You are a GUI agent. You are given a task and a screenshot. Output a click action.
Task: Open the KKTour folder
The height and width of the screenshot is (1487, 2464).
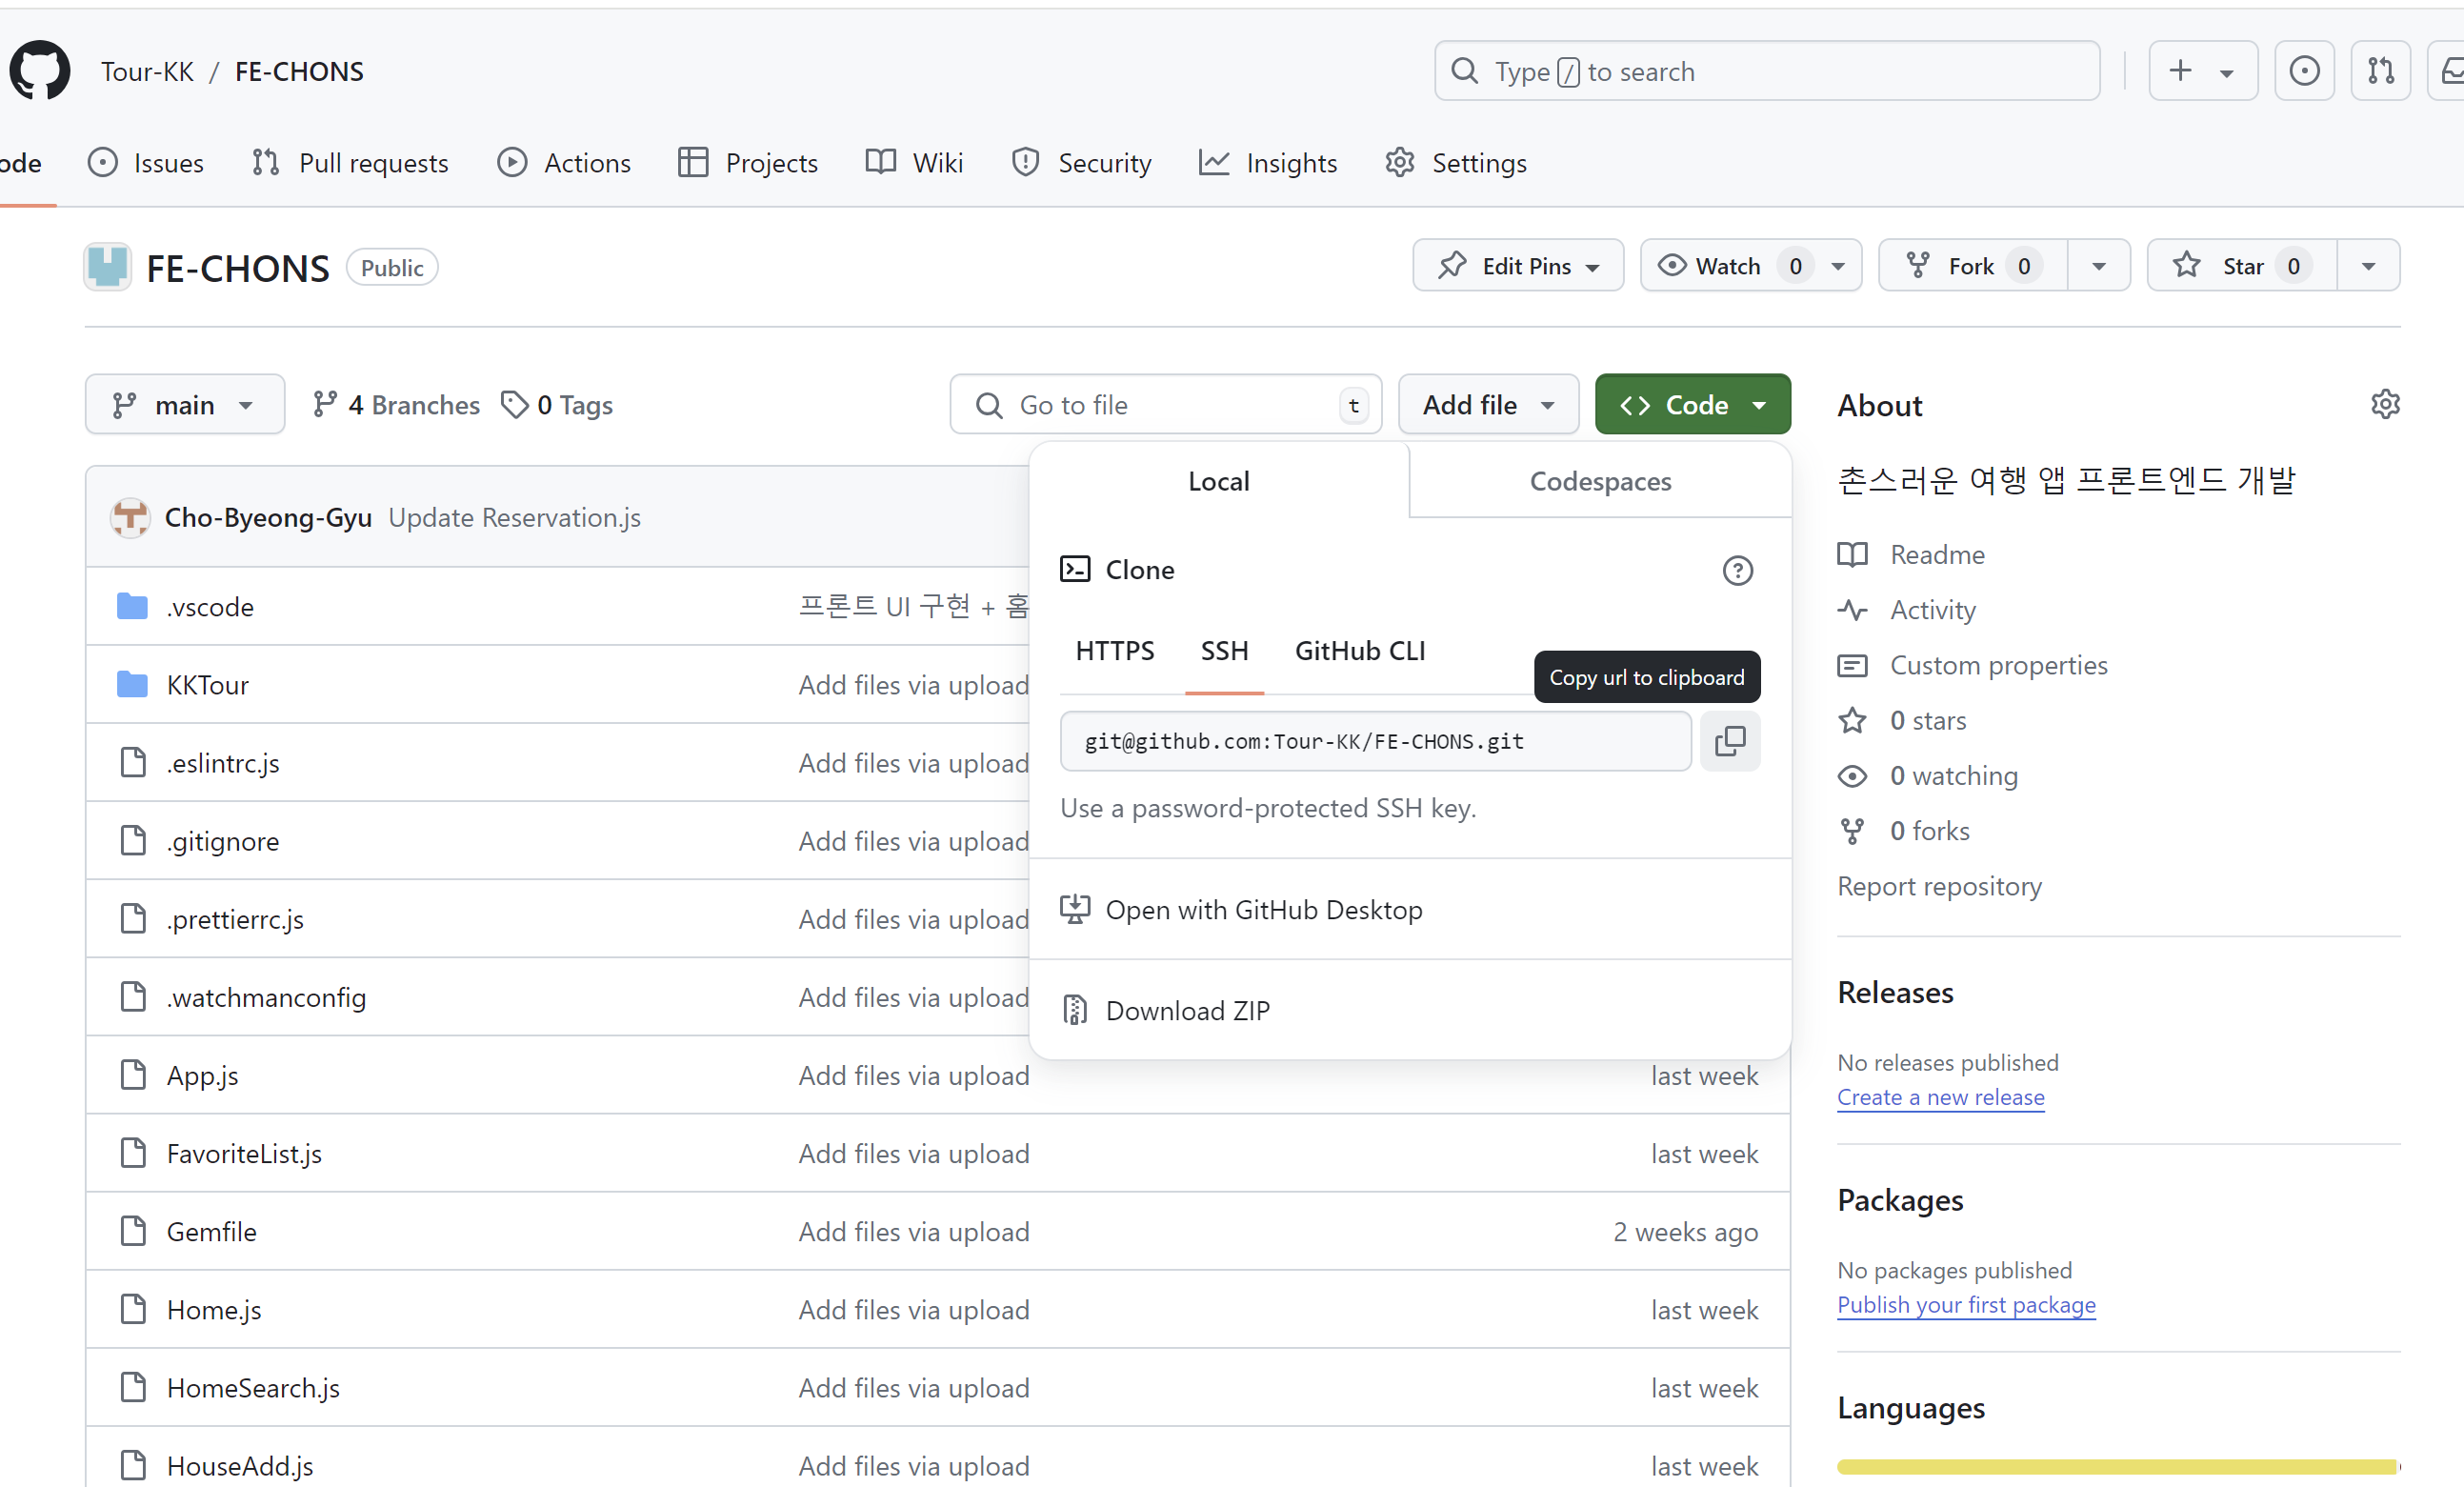[207, 685]
